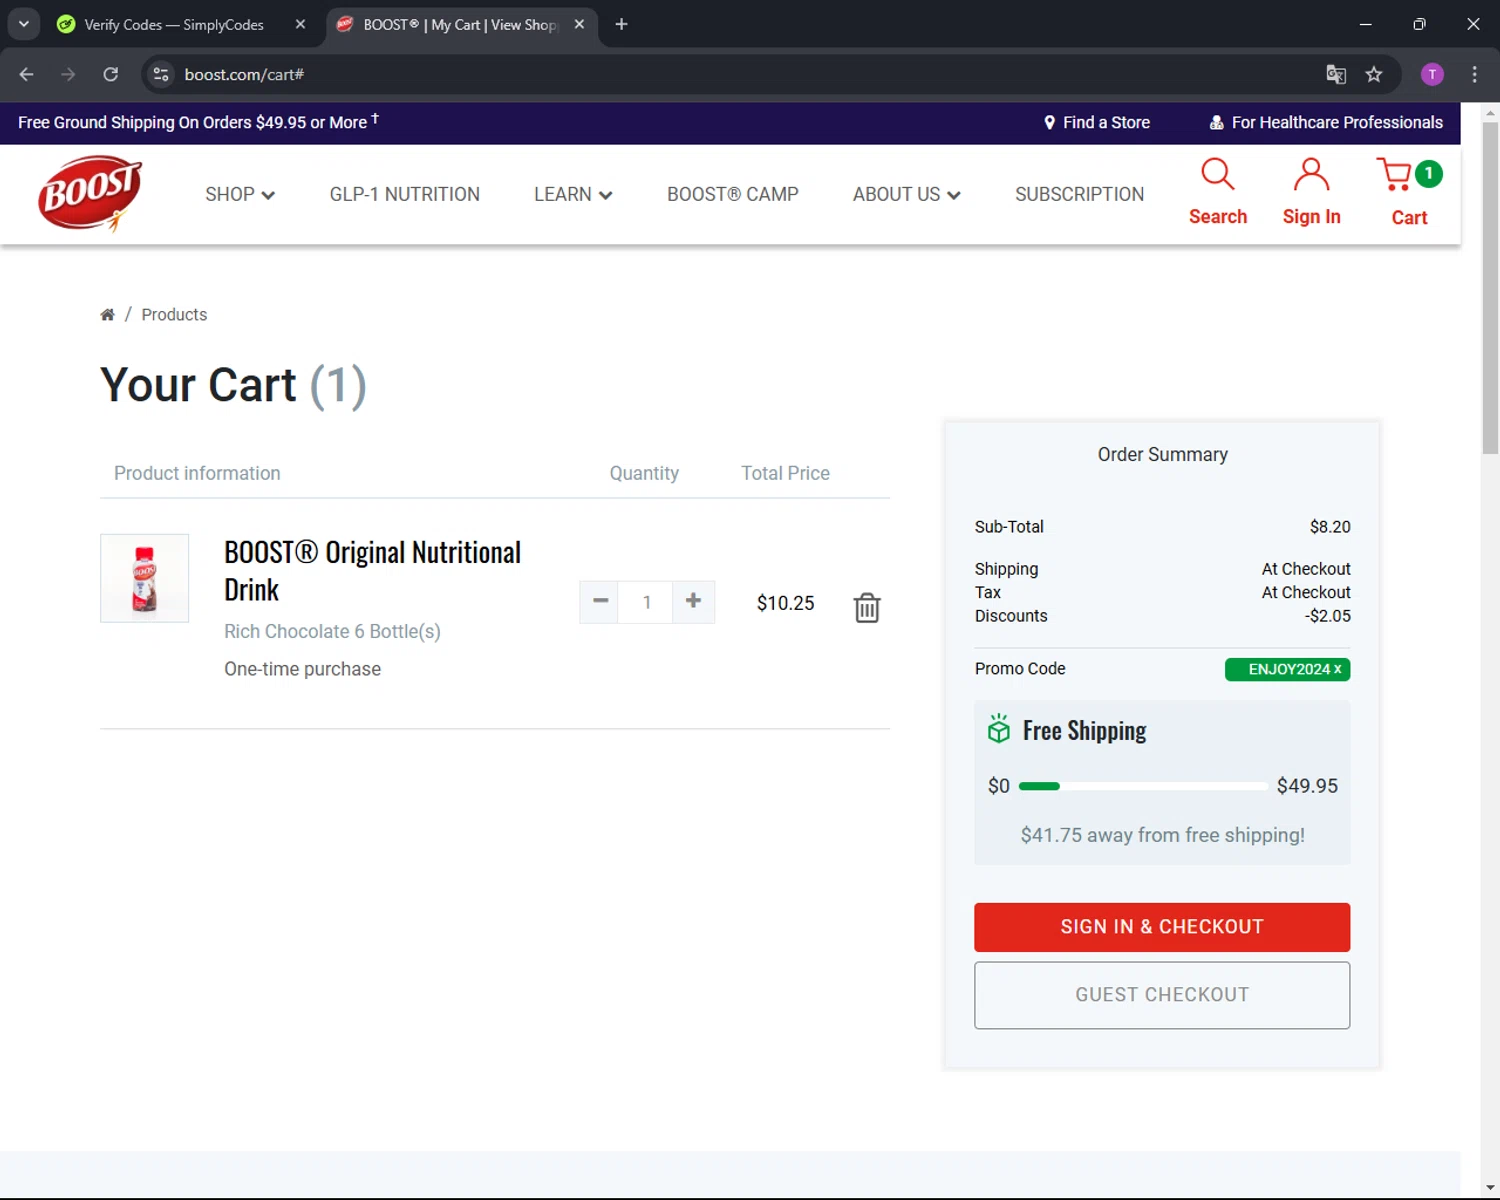Viewport: 1500px width, 1200px height.
Task: Click the BOOST logo
Action: 90,194
